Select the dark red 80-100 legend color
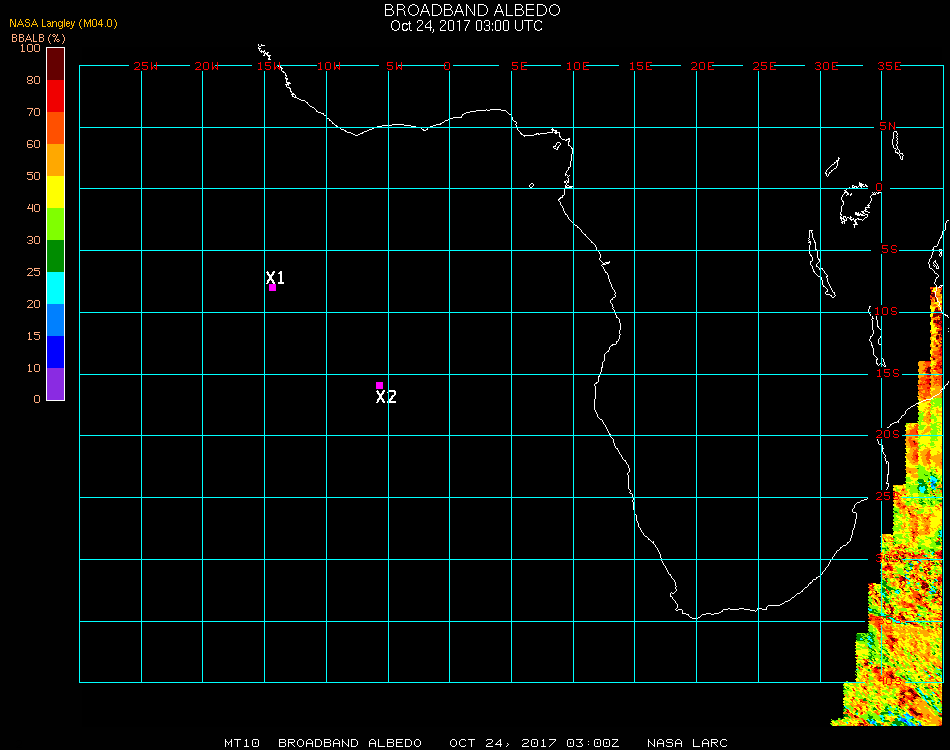This screenshot has width=950, height=750. pos(56,64)
